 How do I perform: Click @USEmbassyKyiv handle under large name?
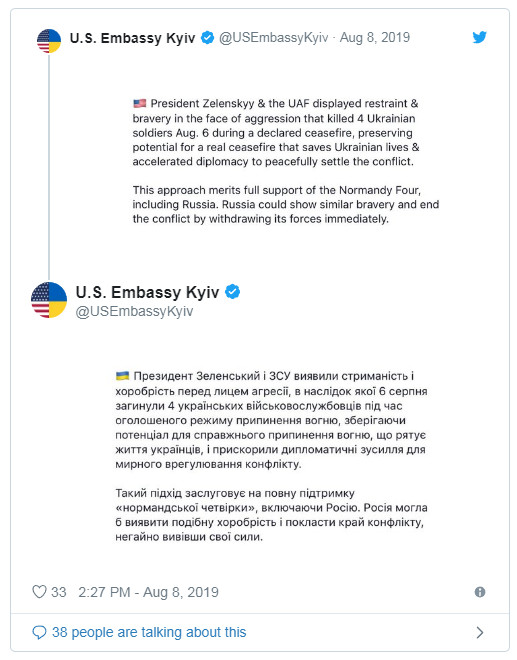[134, 311]
